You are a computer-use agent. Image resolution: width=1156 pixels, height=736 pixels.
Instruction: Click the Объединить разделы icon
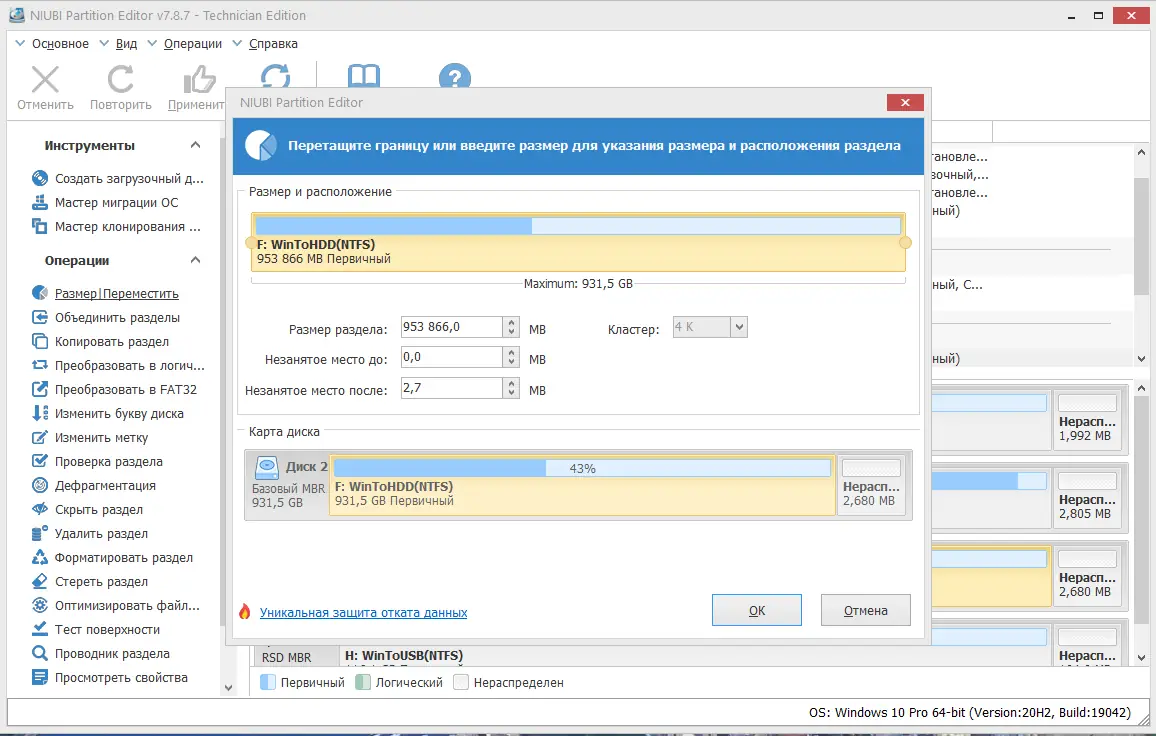[40, 317]
